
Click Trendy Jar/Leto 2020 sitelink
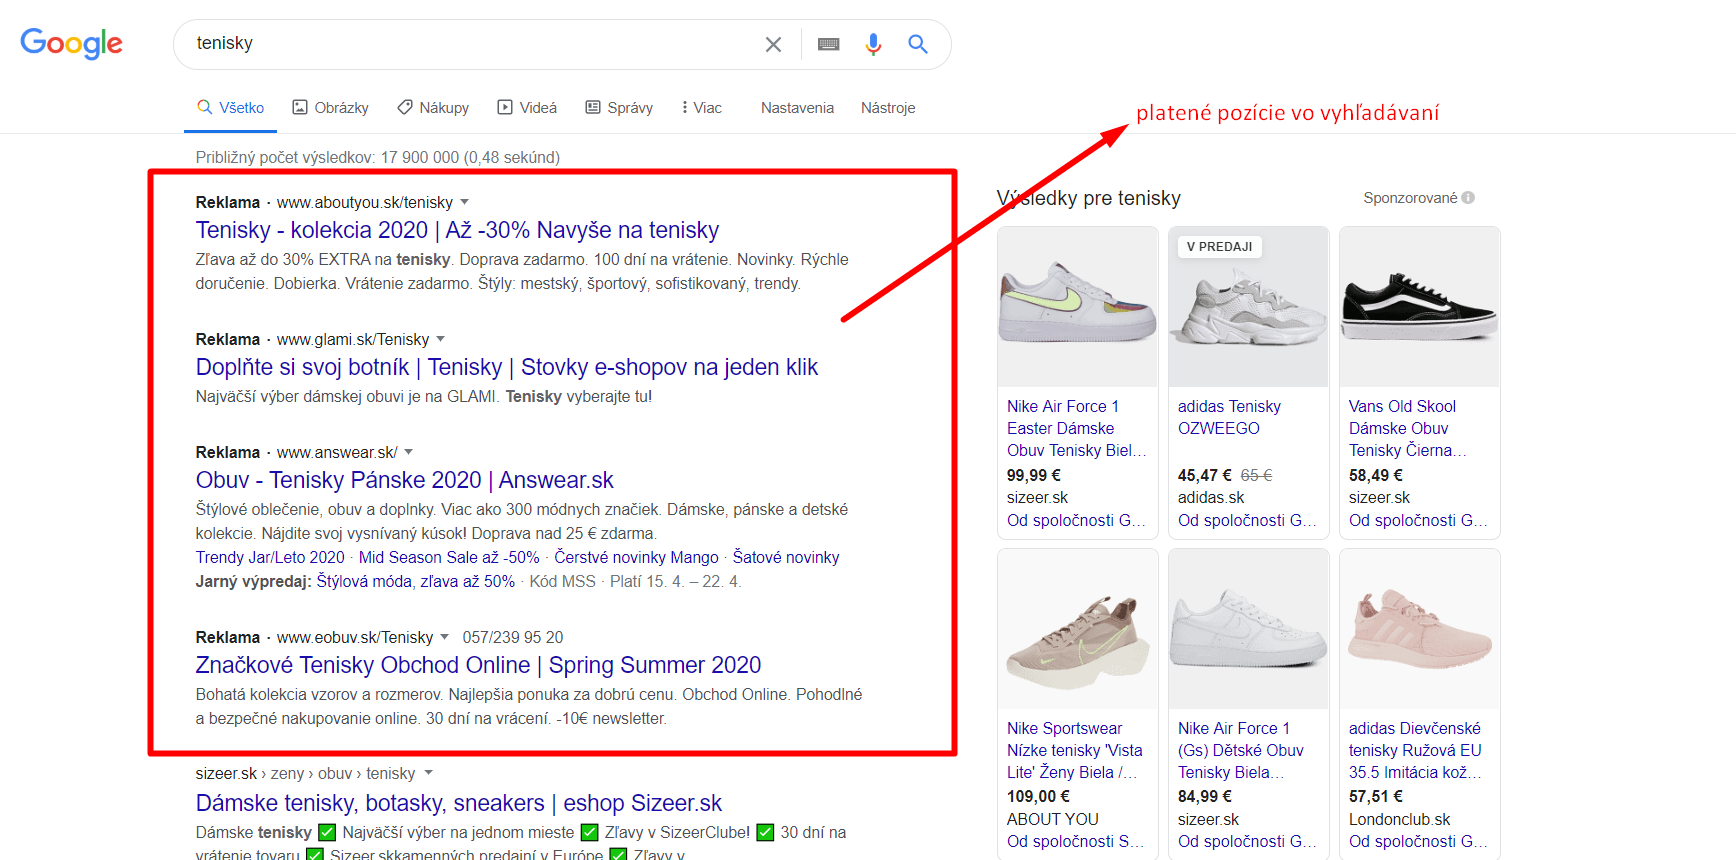coord(270,557)
